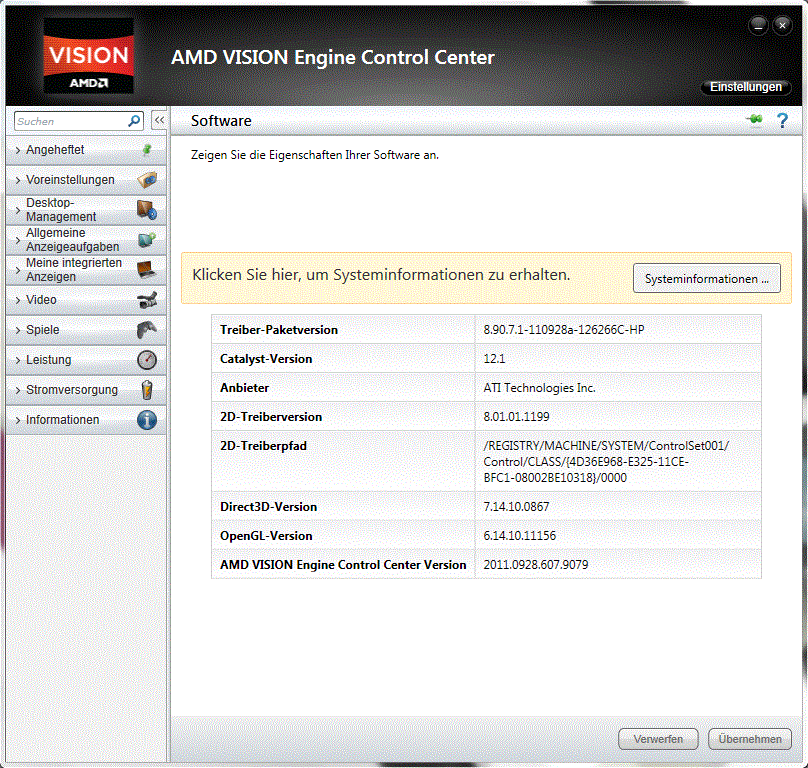The height and width of the screenshot is (768, 808).
Task: Click the VISION AMD logo
Action: (89, 56)
